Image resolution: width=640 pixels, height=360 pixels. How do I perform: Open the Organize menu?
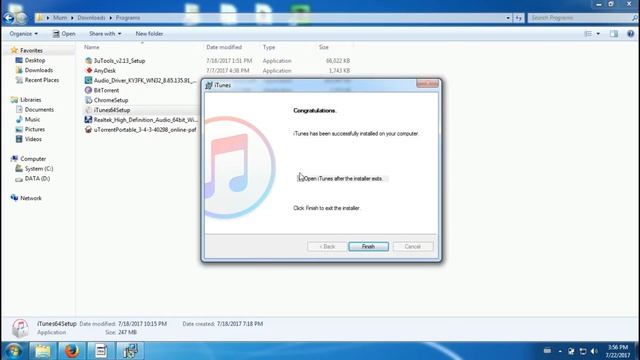click(x=24, y=34)
